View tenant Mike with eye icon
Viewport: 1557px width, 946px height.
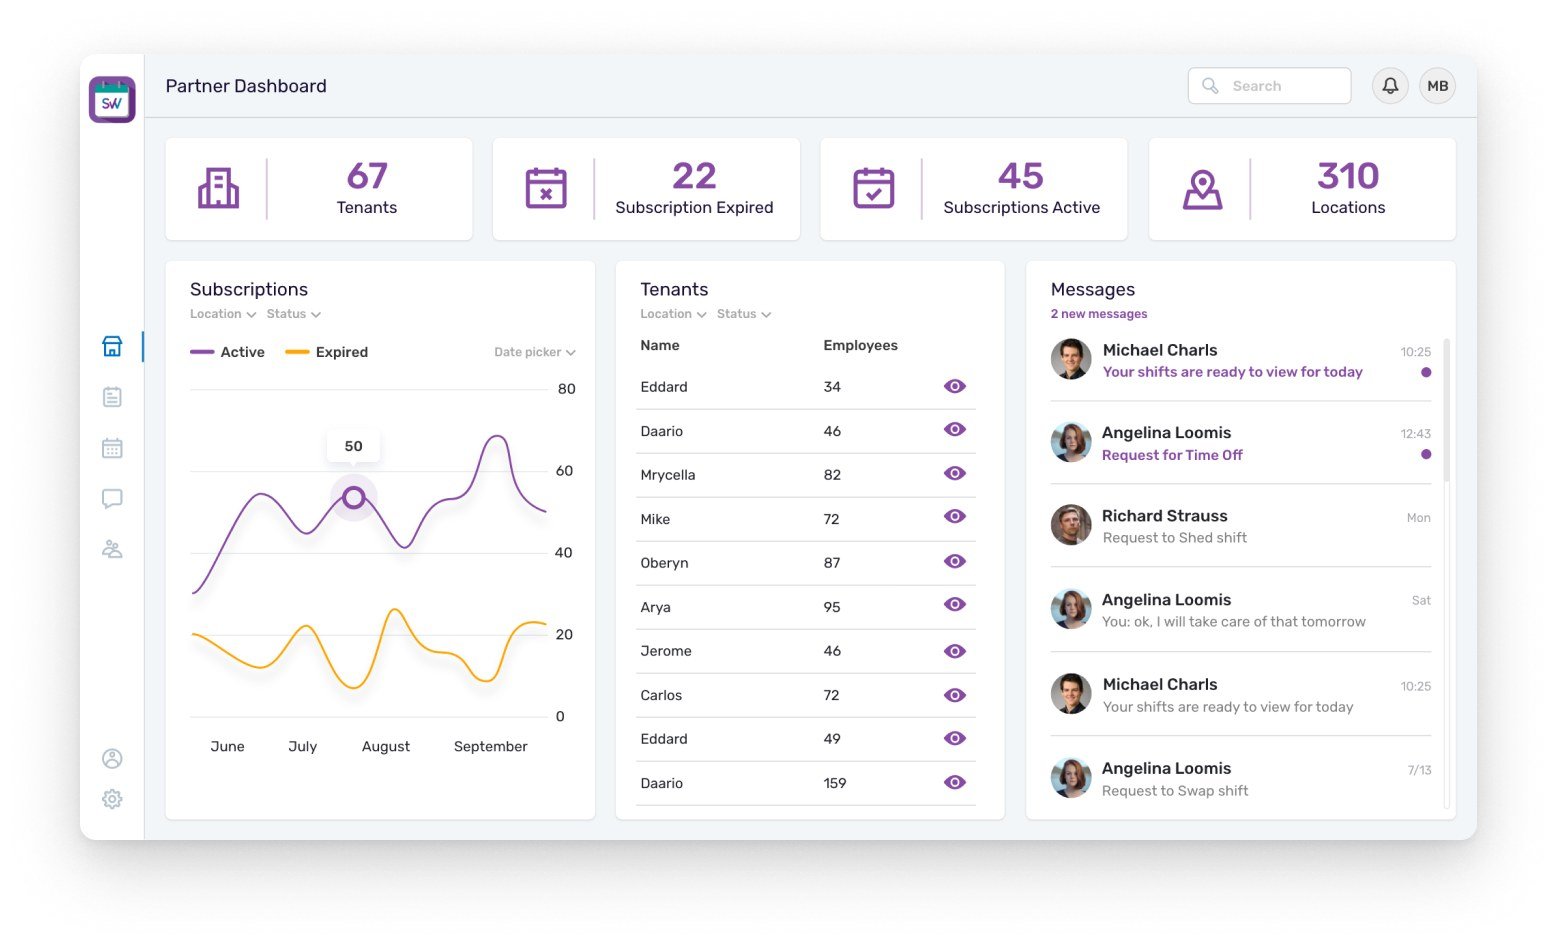click(955, 517)
